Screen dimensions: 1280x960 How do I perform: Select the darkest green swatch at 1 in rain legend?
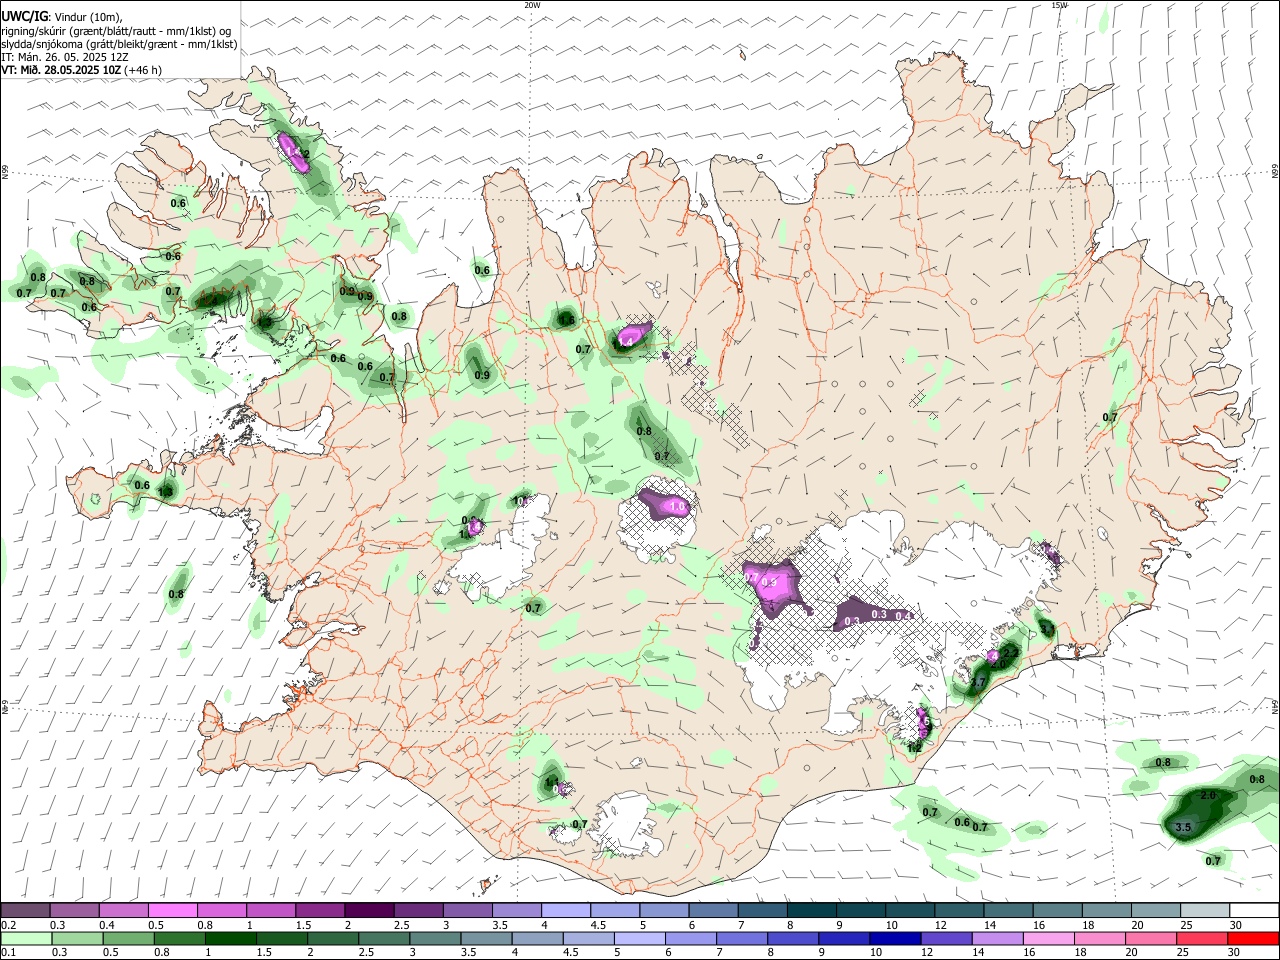(x=230, y=938)
